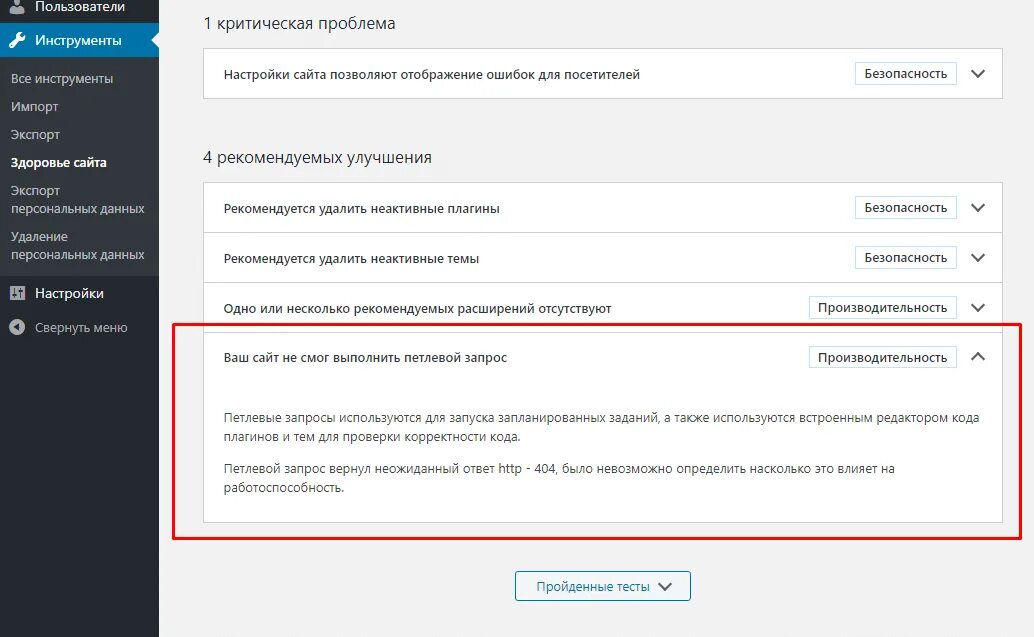1034x637 pixels.
Task: Go to Импорт in Tools submenu
Action: coord(35,107)
